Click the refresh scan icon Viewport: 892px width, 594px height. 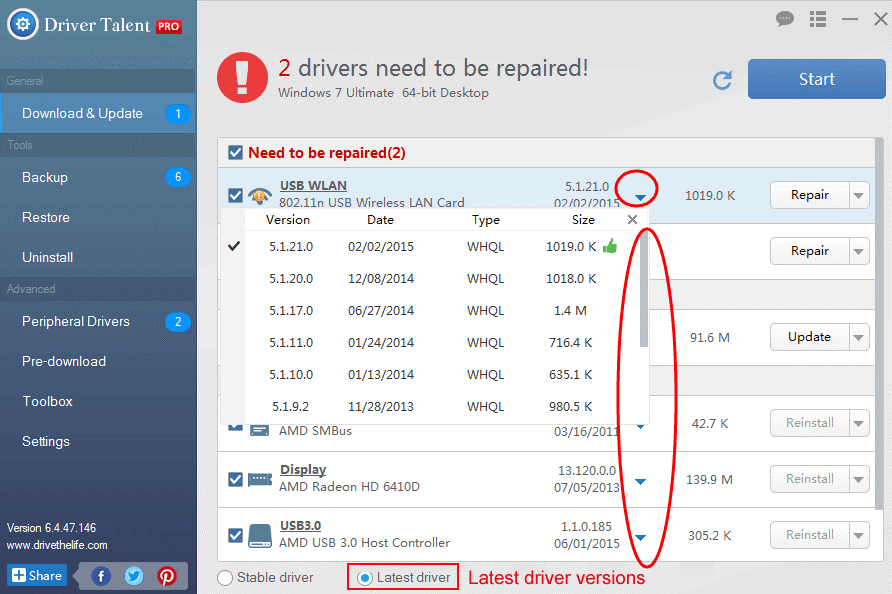pyautogui.click(x=722, y=80)
